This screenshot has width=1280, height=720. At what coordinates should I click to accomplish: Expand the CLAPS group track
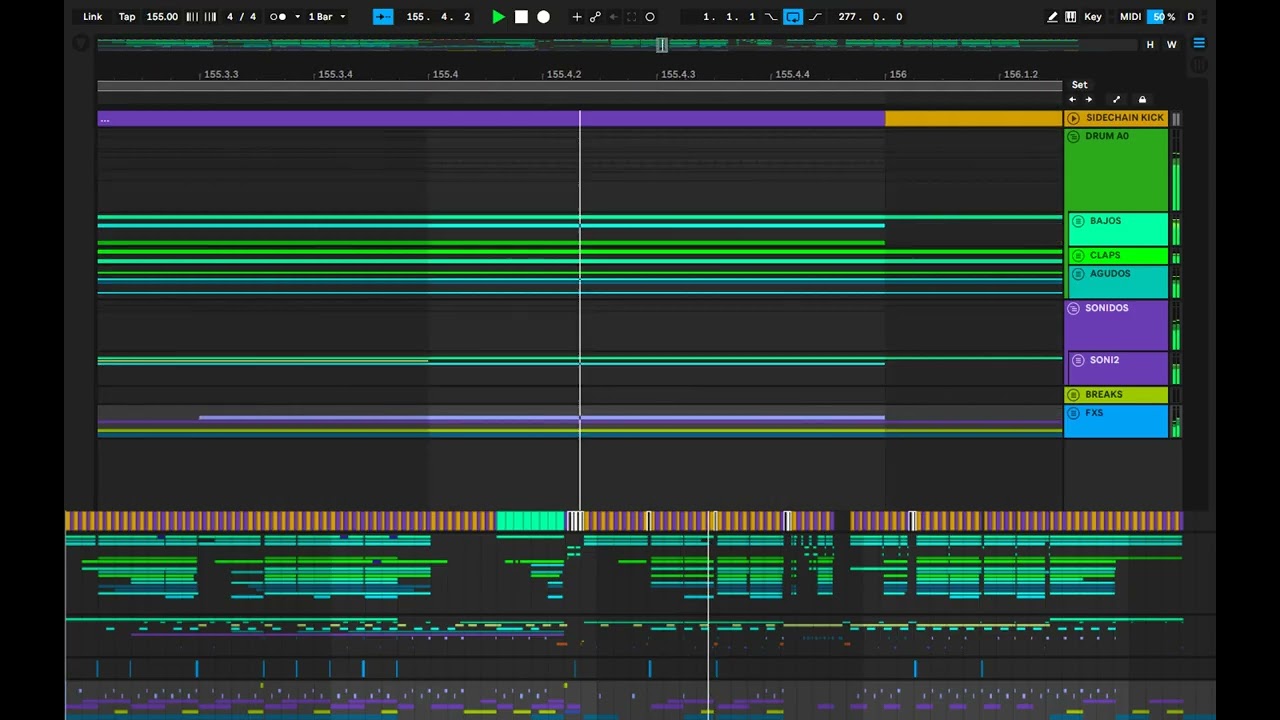1078,256
